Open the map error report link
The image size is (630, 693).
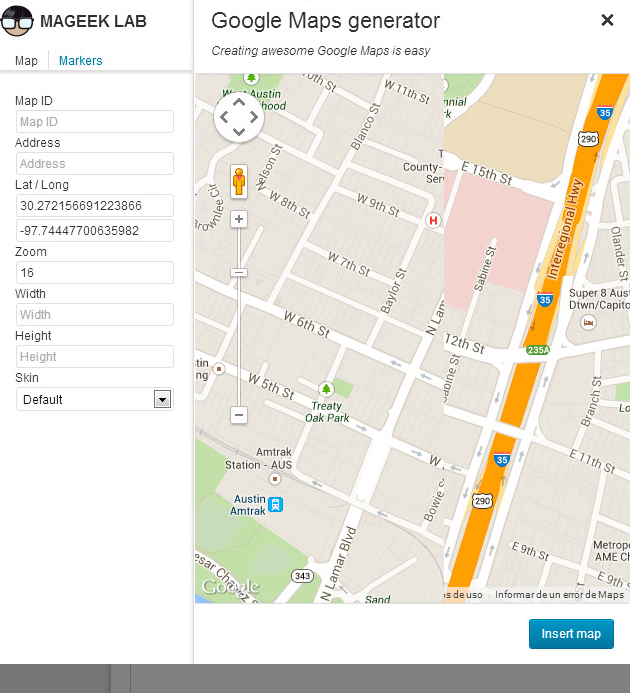coord(559,595)
